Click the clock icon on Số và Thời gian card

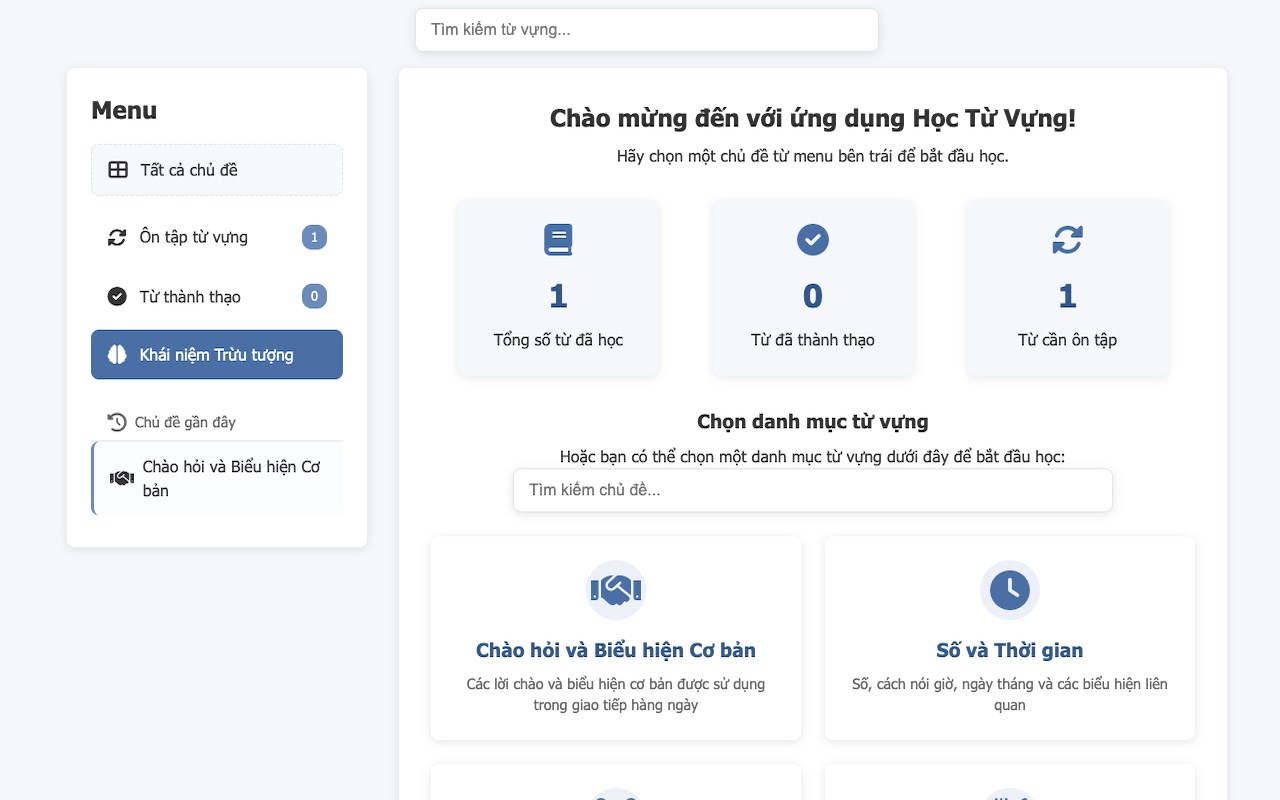[1009, 590]
